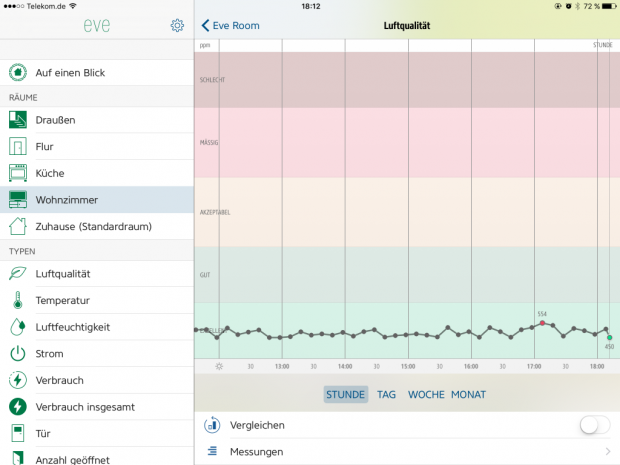The image size is (620, 465).
Task: Select the Wohnzimmer room
Action: [x=97, y=200]
